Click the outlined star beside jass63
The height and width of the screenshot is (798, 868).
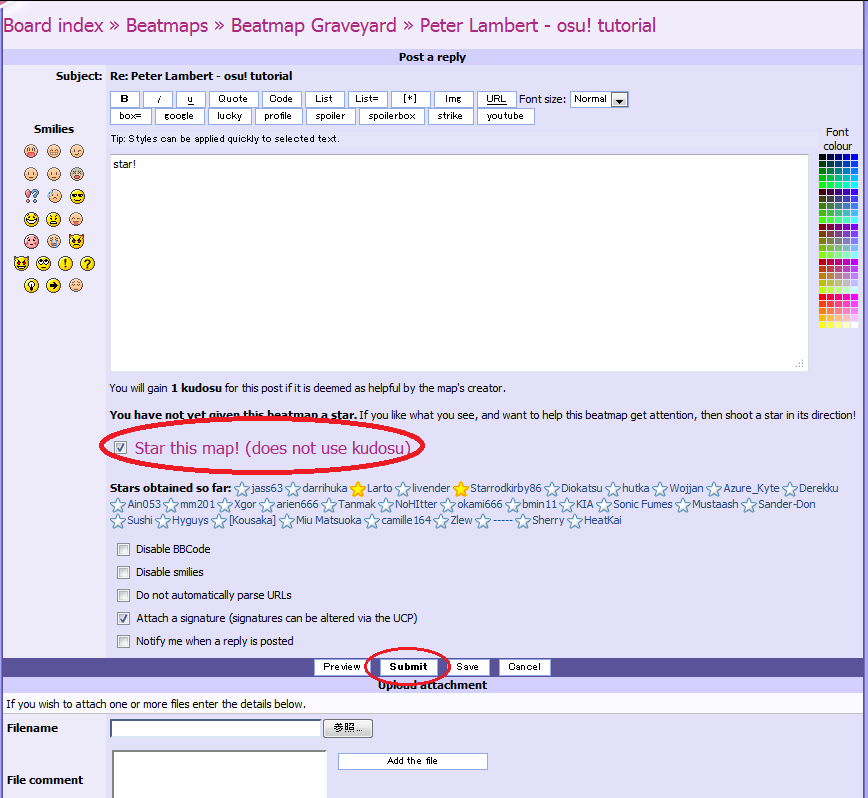(x=242, y=489)
